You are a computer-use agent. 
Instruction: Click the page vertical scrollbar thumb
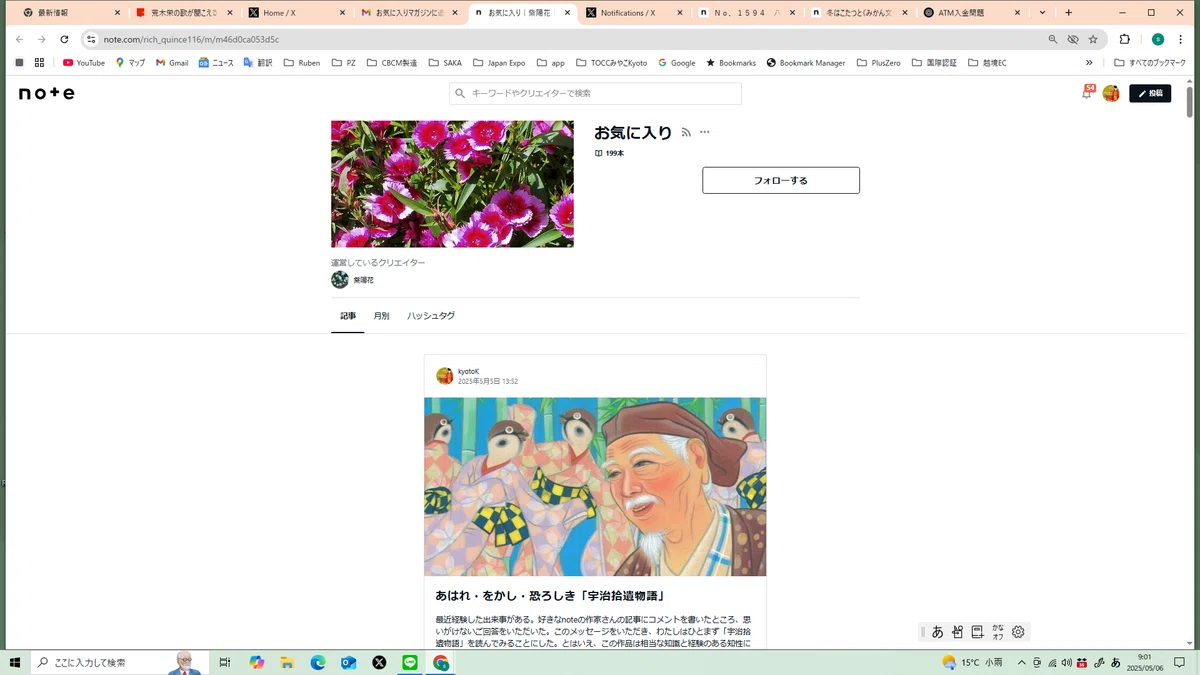1190,101
